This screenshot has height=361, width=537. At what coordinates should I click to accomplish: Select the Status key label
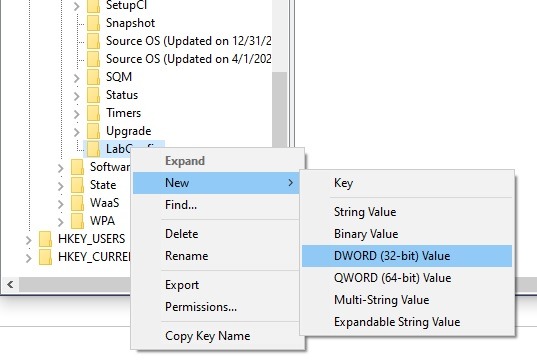pos(122,95)
